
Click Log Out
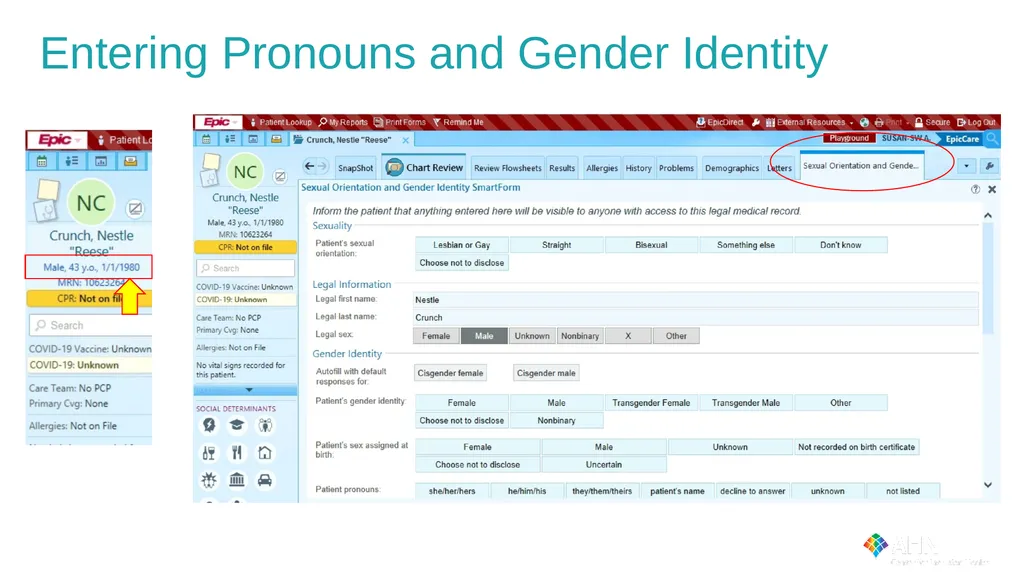[x=976, y=122]
